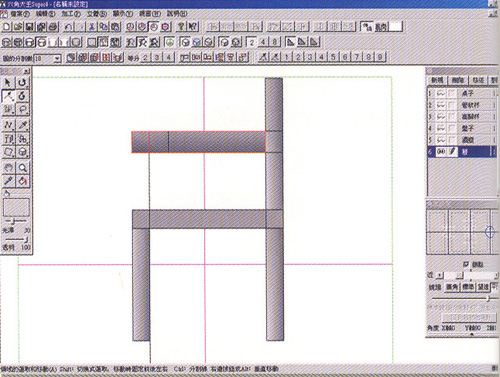
Task: Select the line drawing pen tool in the toolbox
Action: pos(8,96)
